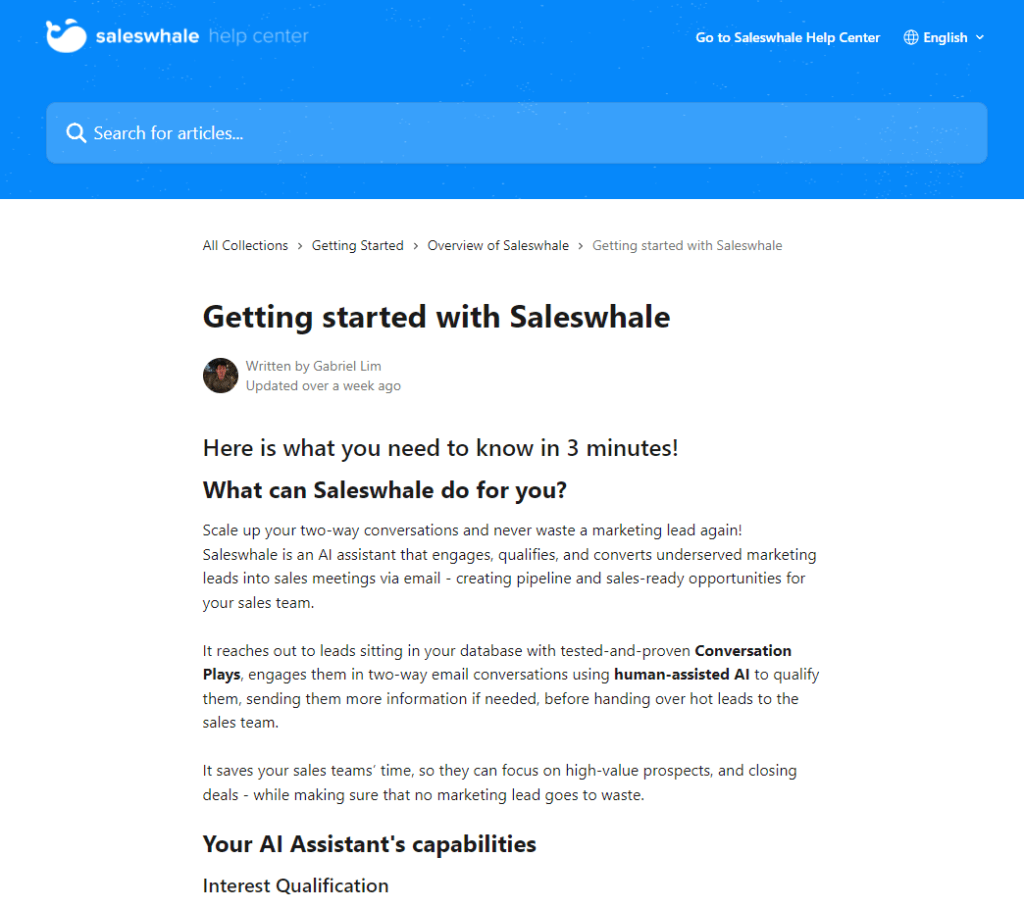
Task: Click the chevron after All Collections
Action: [300, 245]
